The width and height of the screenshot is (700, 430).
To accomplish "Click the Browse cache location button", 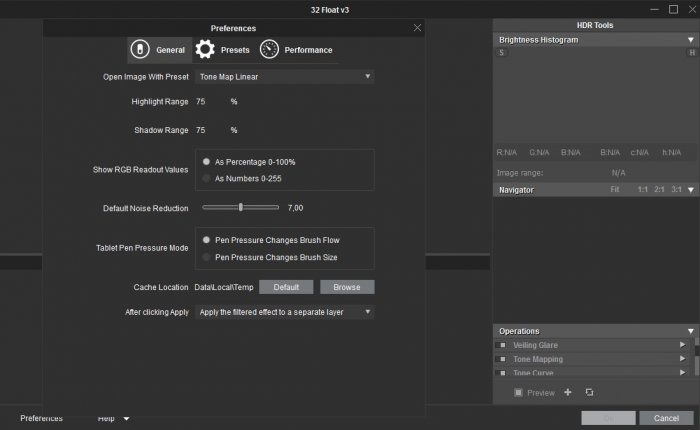I will [347, 287].
